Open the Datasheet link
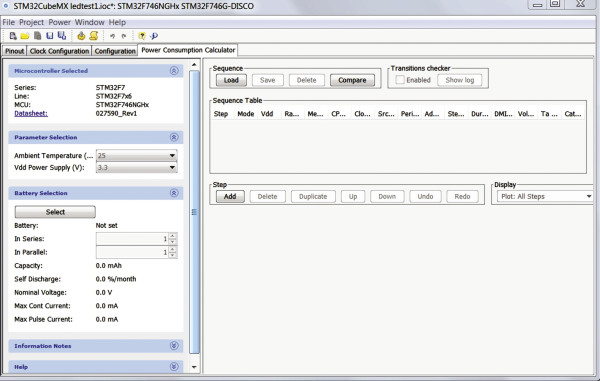Viewport: 600px width, 381px height. pyautogui.click(x=31, y=113)
